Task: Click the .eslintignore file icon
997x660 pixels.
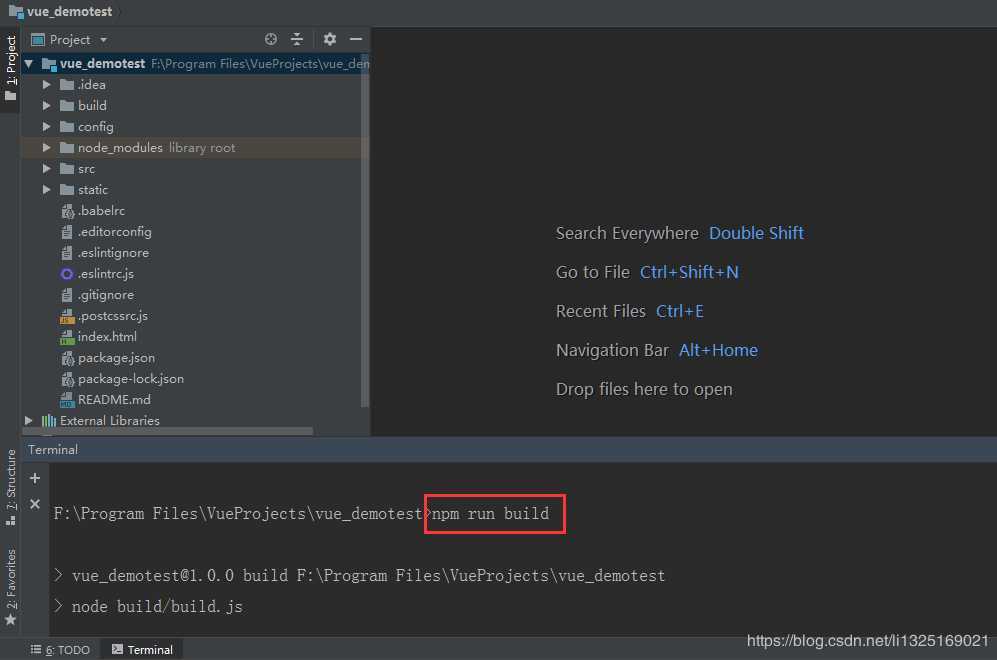Action: [x=67, y=253]
